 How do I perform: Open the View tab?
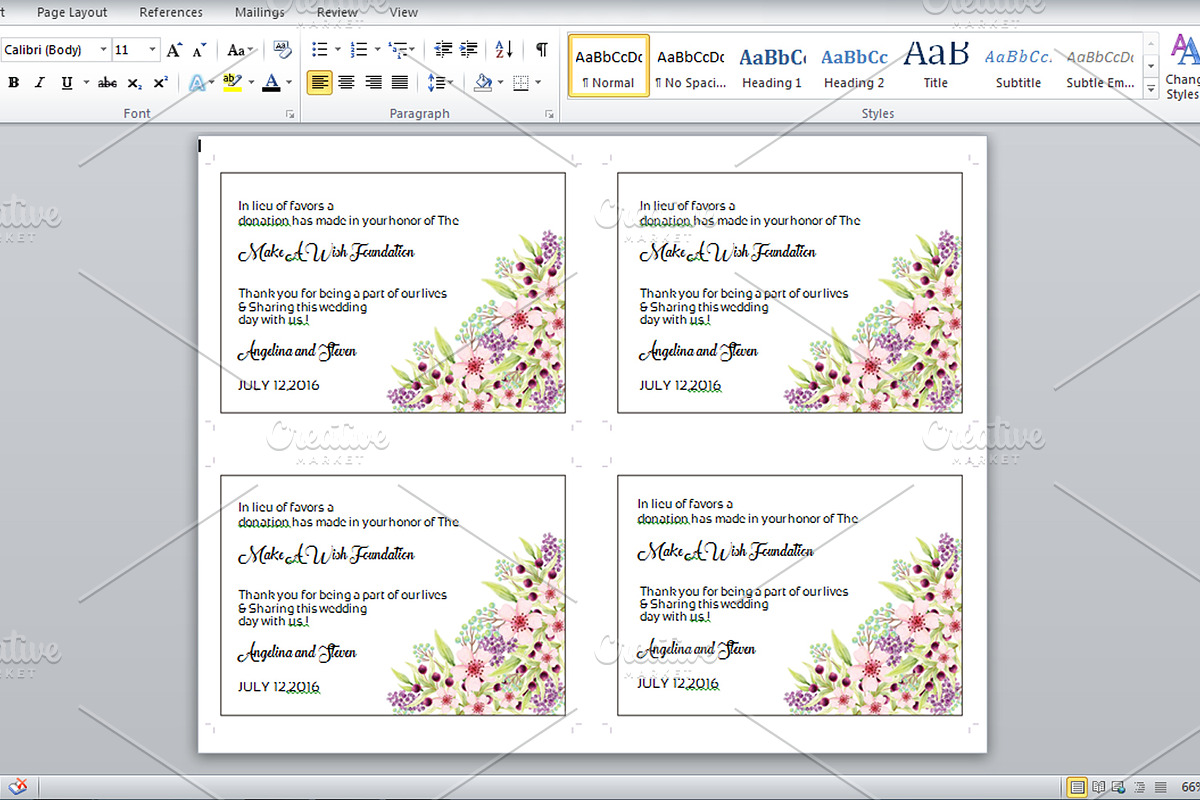pos(404,12)
